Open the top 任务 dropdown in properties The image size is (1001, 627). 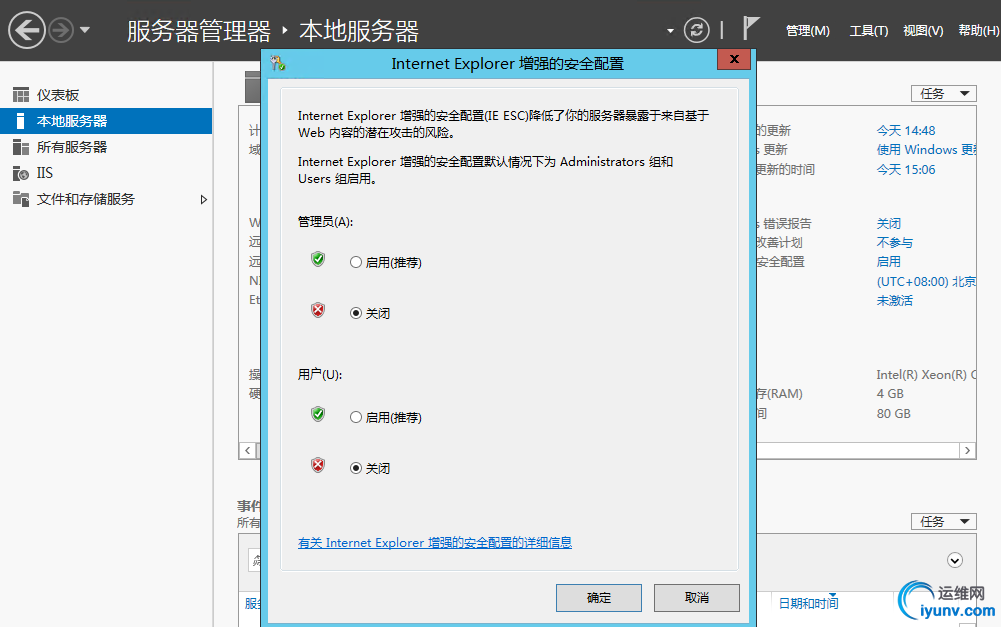[944, 94]
